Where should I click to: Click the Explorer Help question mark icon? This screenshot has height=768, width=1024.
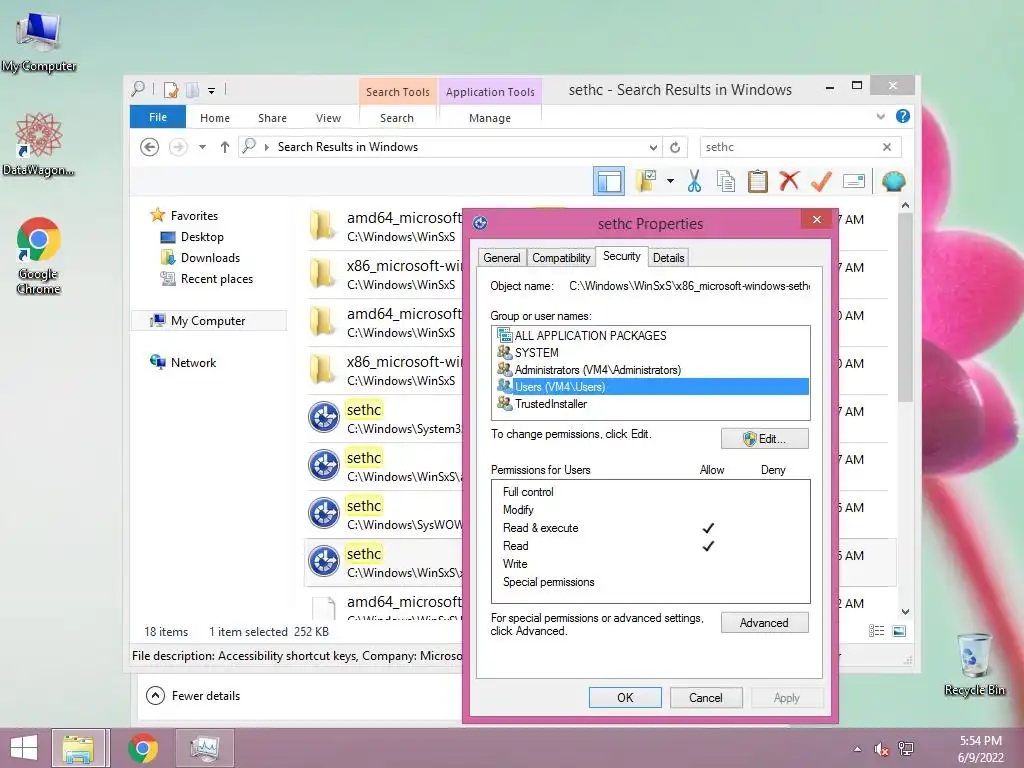click(x=903, y=116)
